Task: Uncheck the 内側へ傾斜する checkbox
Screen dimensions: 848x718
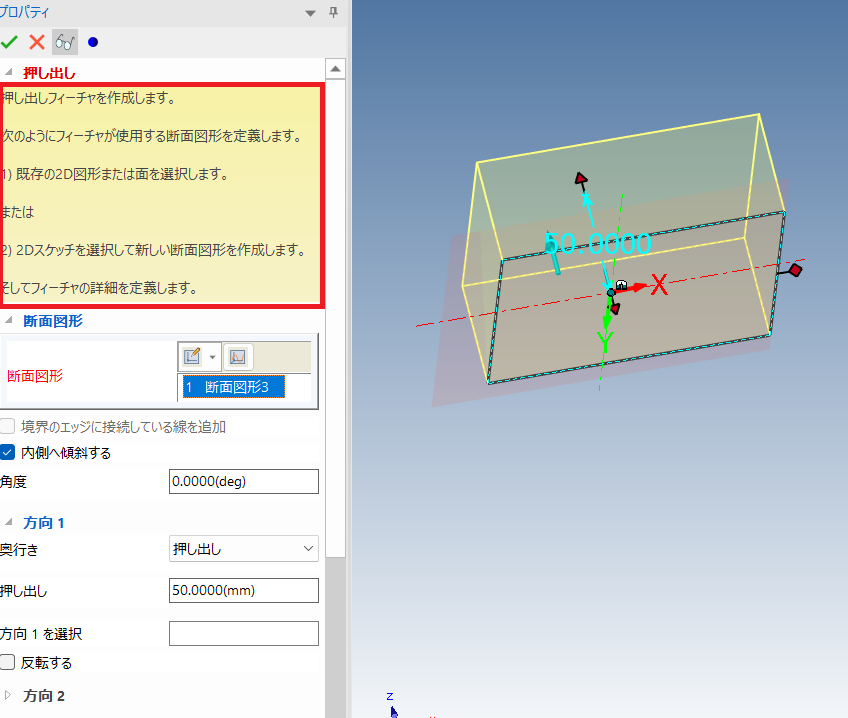Action: pyautogui.click(x=6, y=450)
